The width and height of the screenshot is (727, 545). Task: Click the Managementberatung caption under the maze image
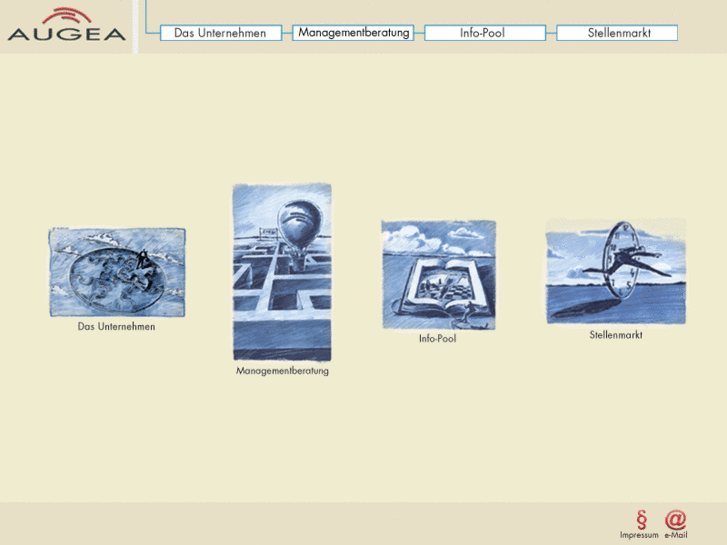pyautogui.click(x=282, y=371)
